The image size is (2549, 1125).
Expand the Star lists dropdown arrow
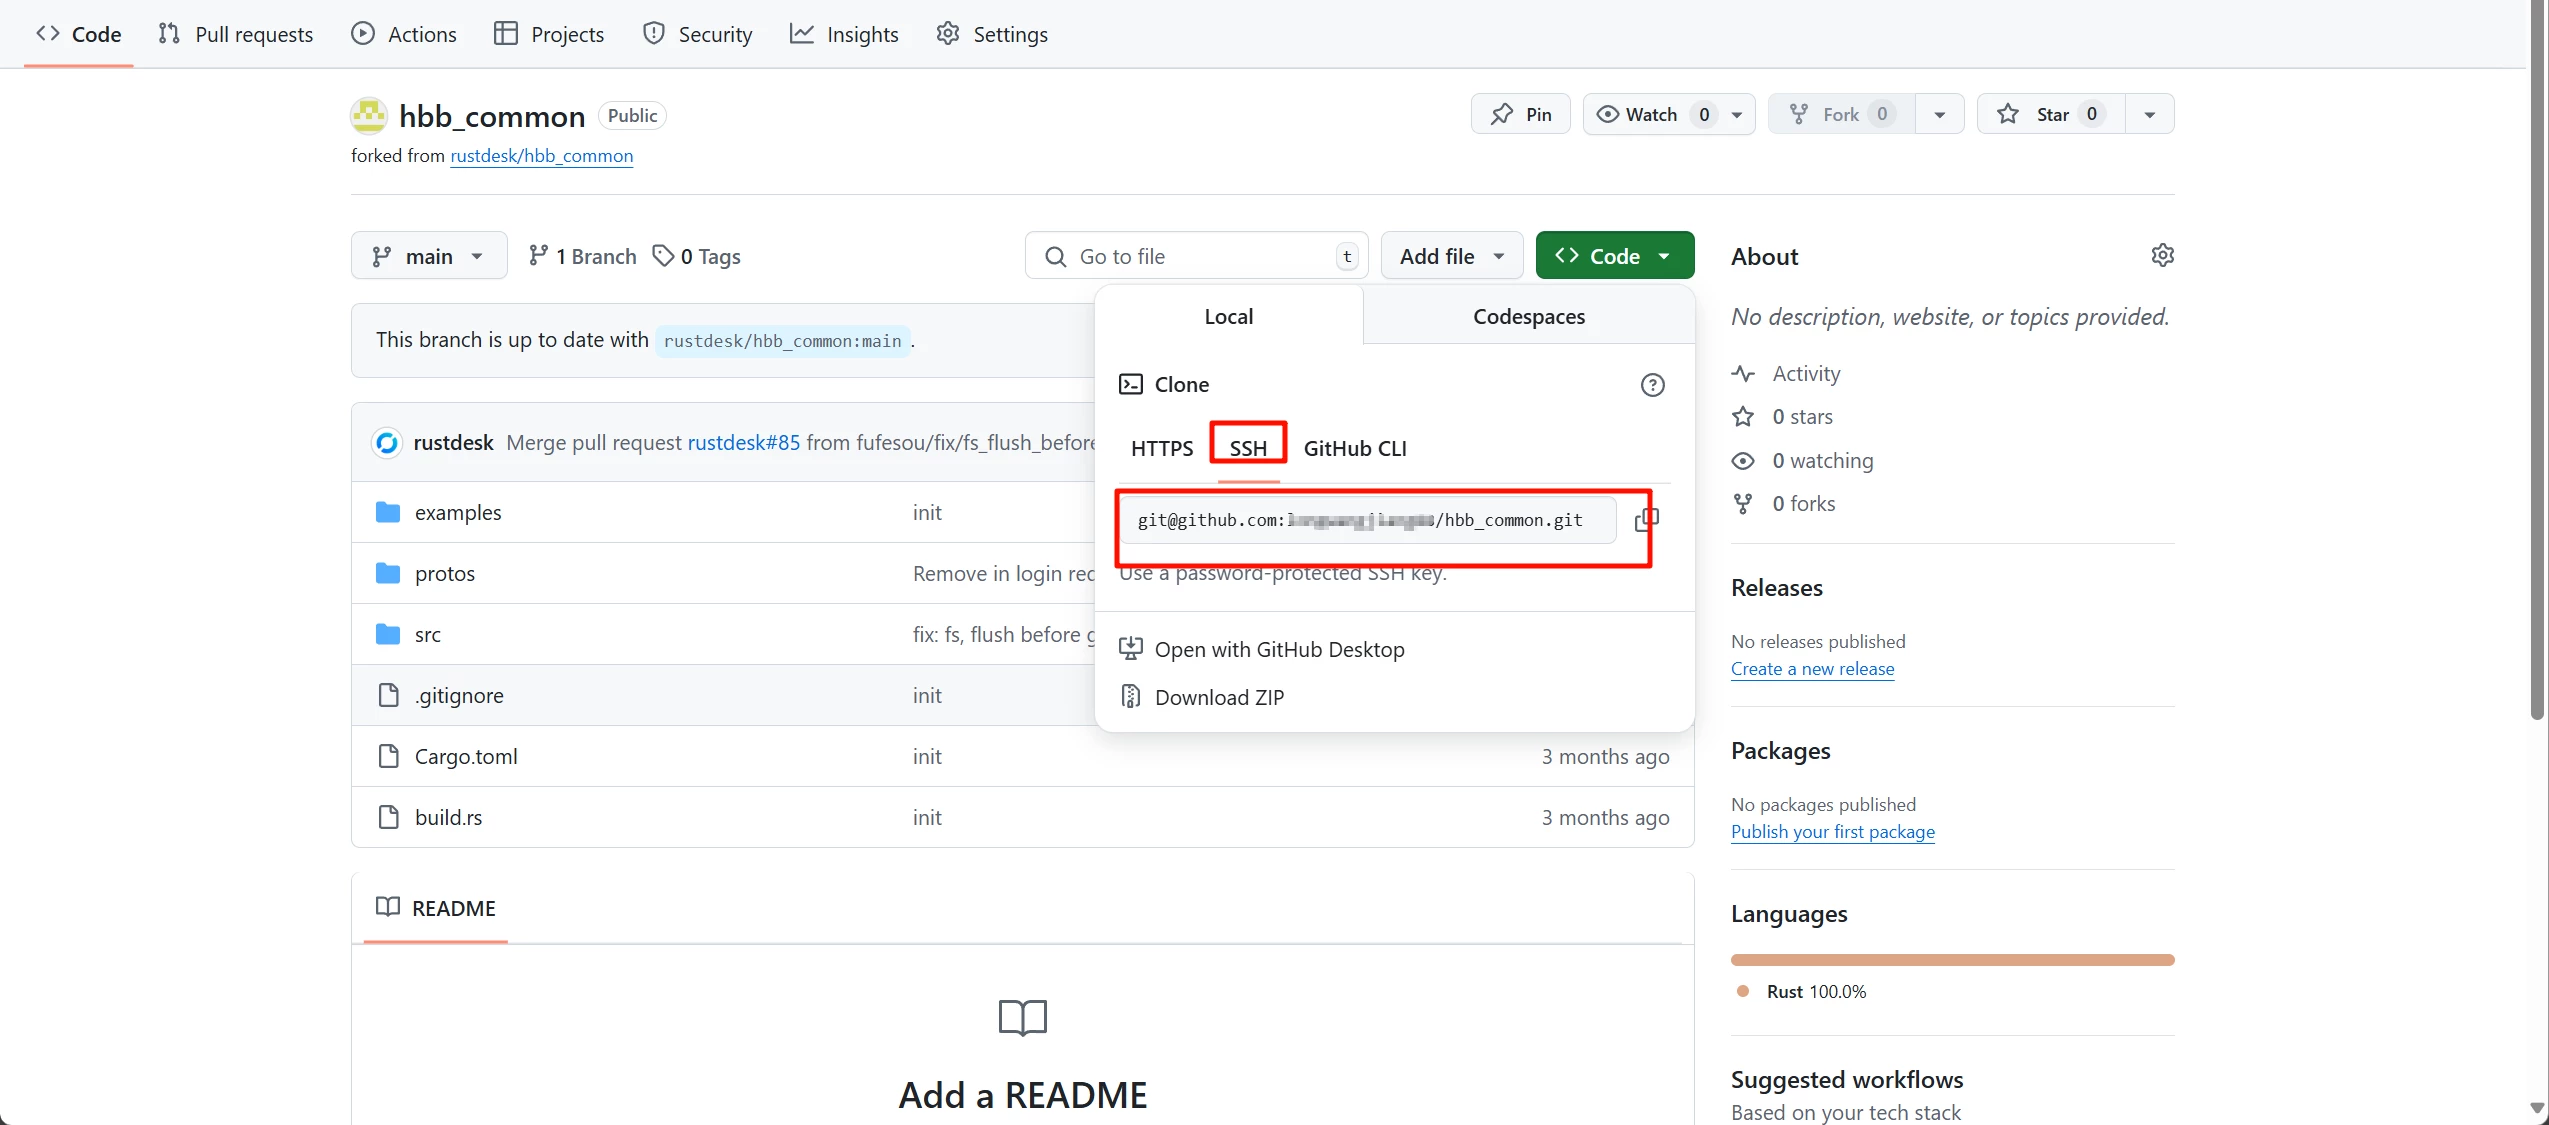pos(2149,114)
